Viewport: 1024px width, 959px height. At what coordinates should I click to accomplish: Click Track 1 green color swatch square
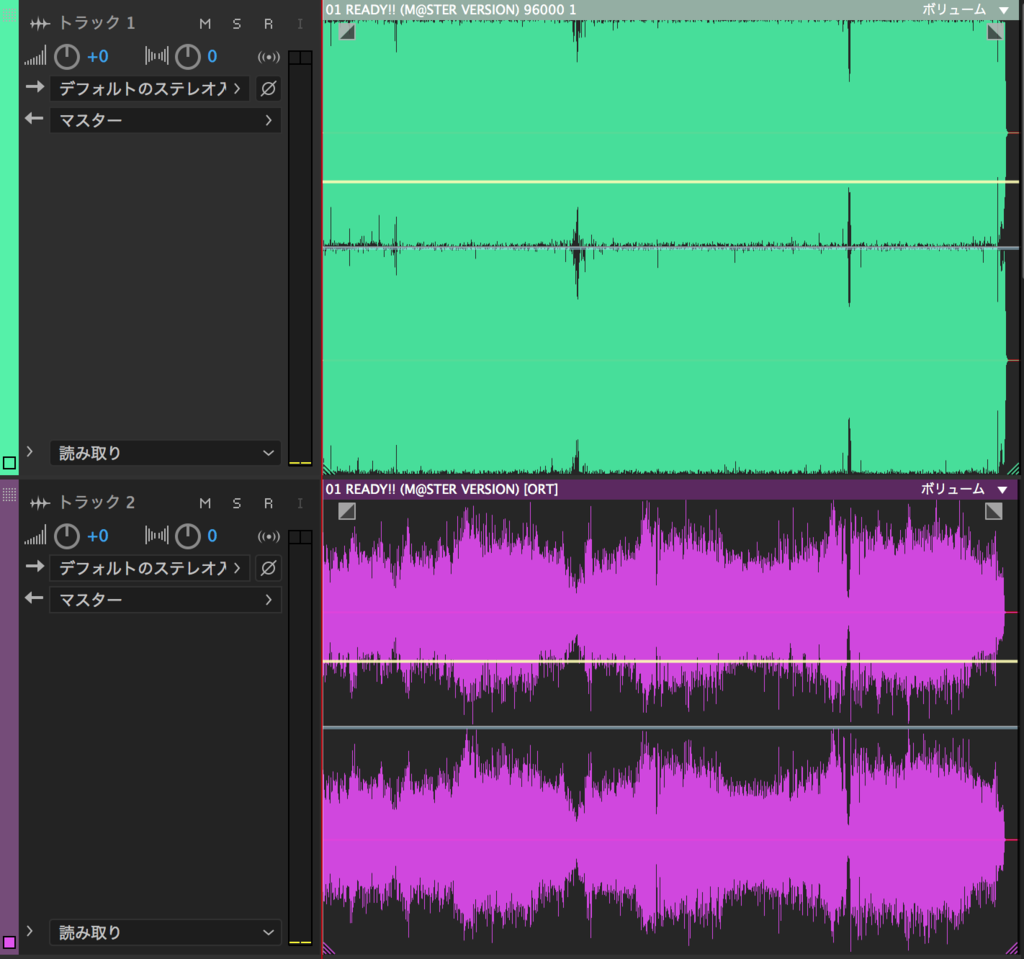(9, 463)
